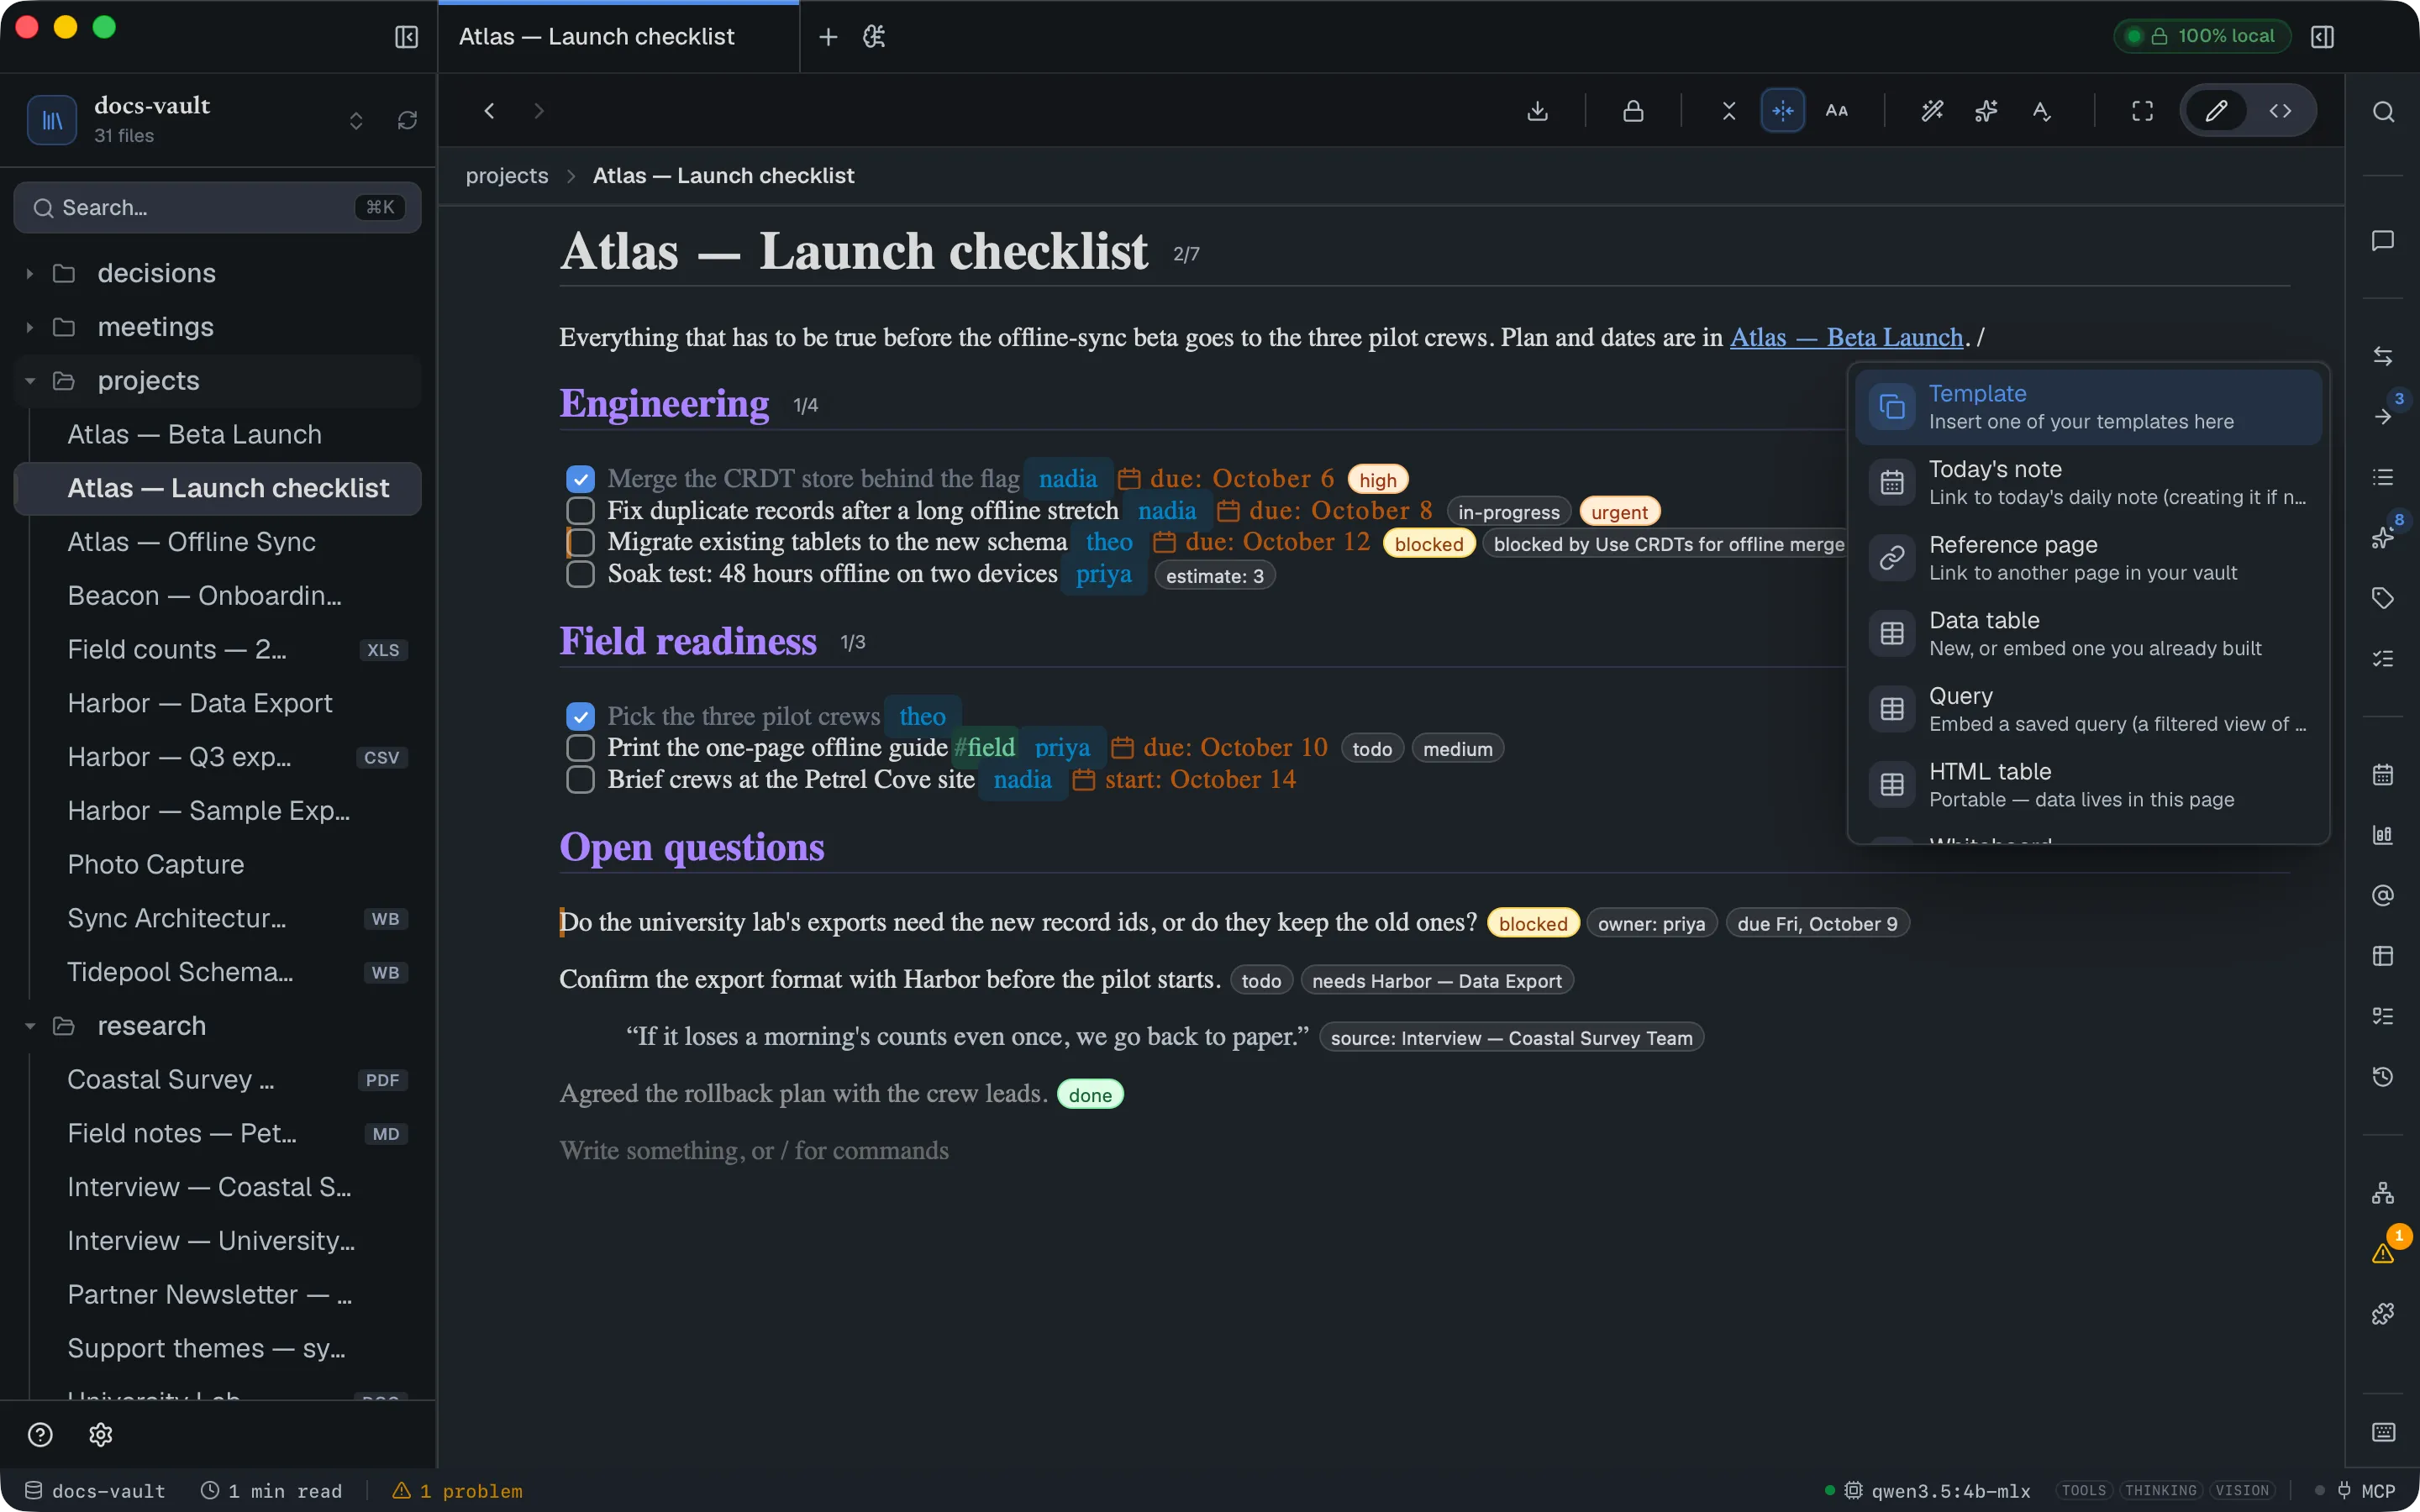Collapse the left sidebar panel icon

tap(406, 37)
